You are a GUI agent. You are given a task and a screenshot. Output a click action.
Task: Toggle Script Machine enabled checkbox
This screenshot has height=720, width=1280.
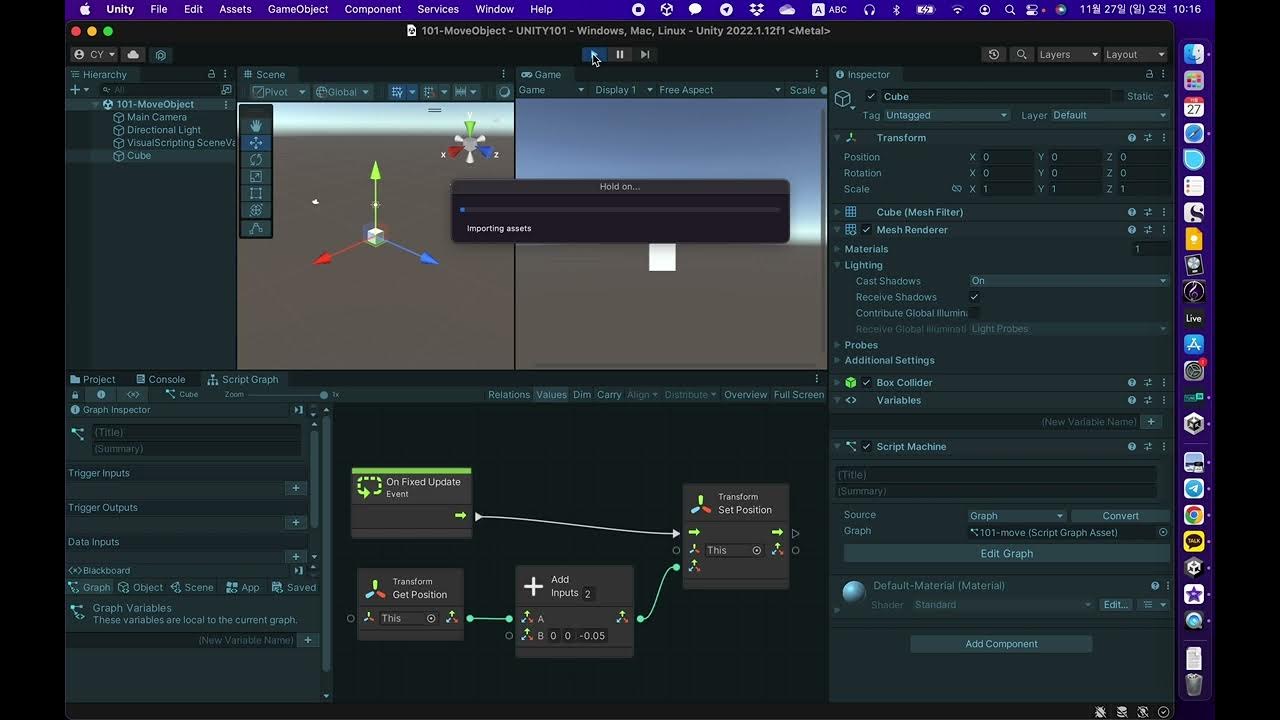tap(867, 447)
